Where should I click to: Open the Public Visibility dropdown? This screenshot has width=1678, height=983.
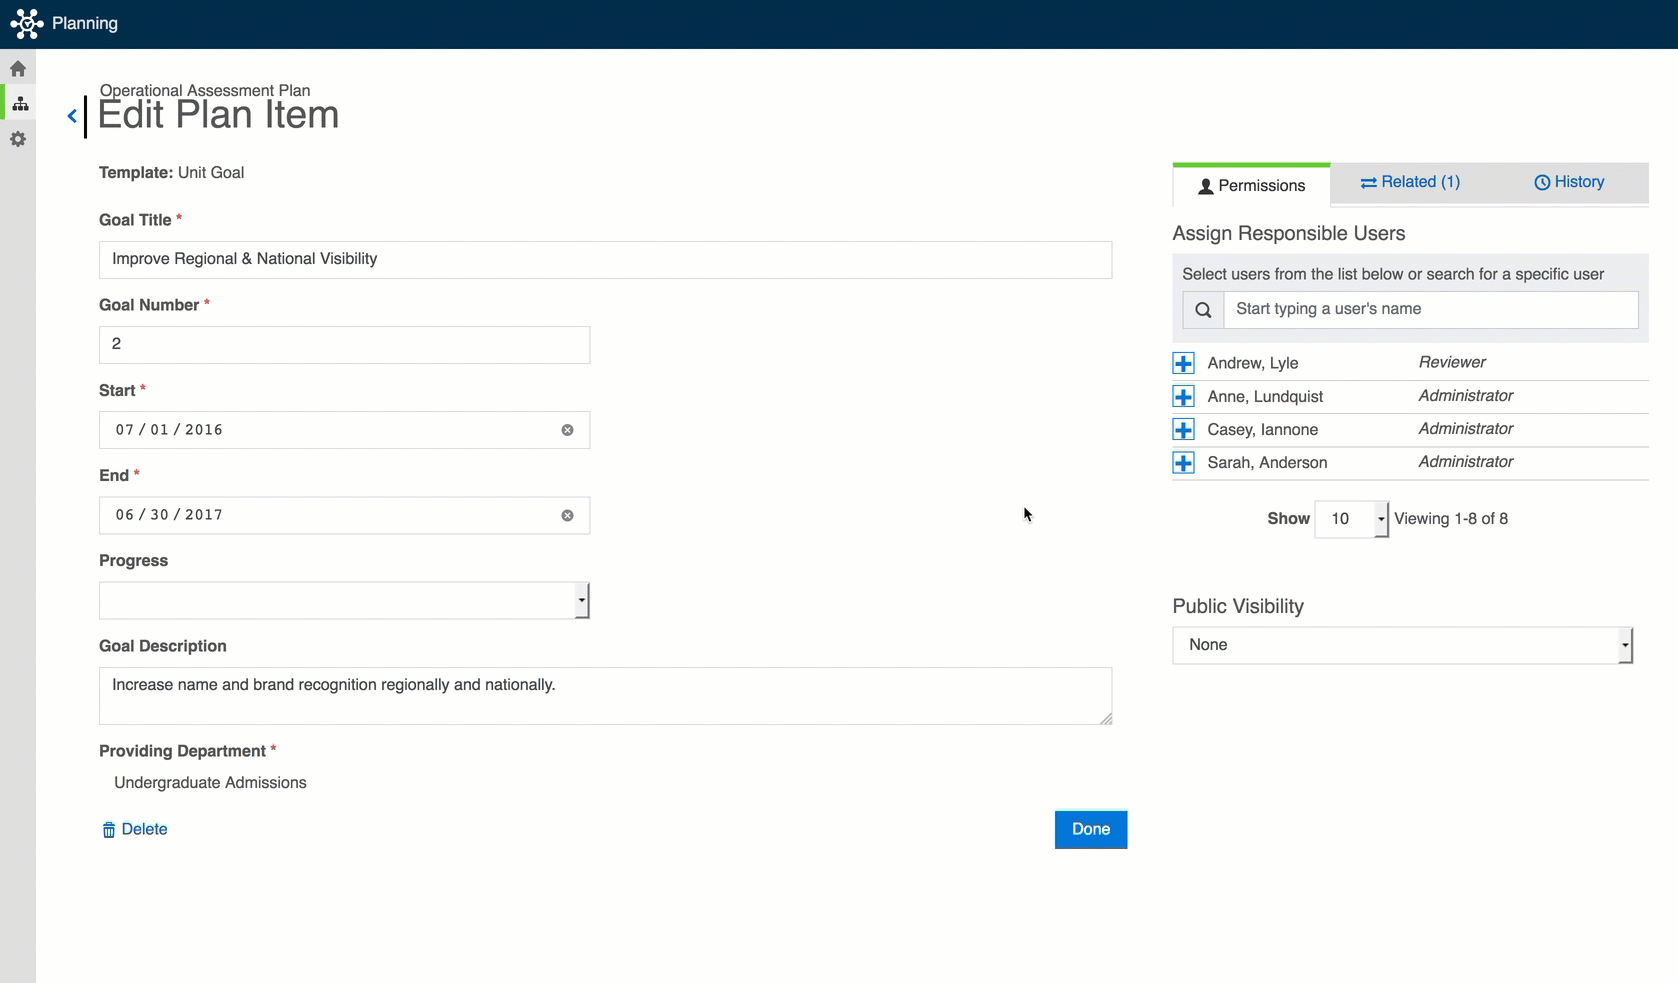click(1402, 645)
